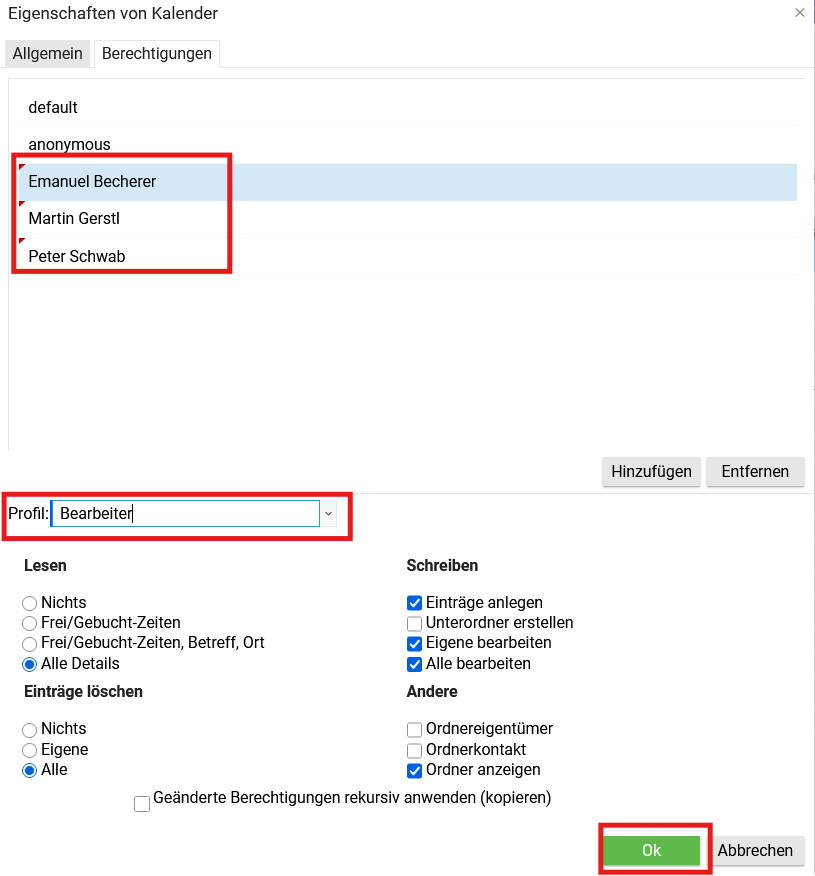Viewport: 815px width, 876px height.
Task: Click the Hinzufügen button
Action: click(651, 472)
